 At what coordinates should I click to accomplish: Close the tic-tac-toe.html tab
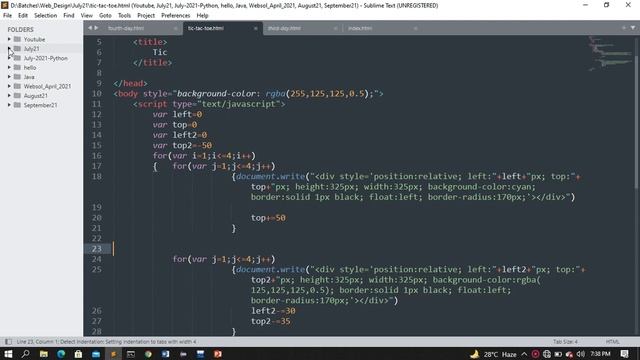click(x=256, y=28)
